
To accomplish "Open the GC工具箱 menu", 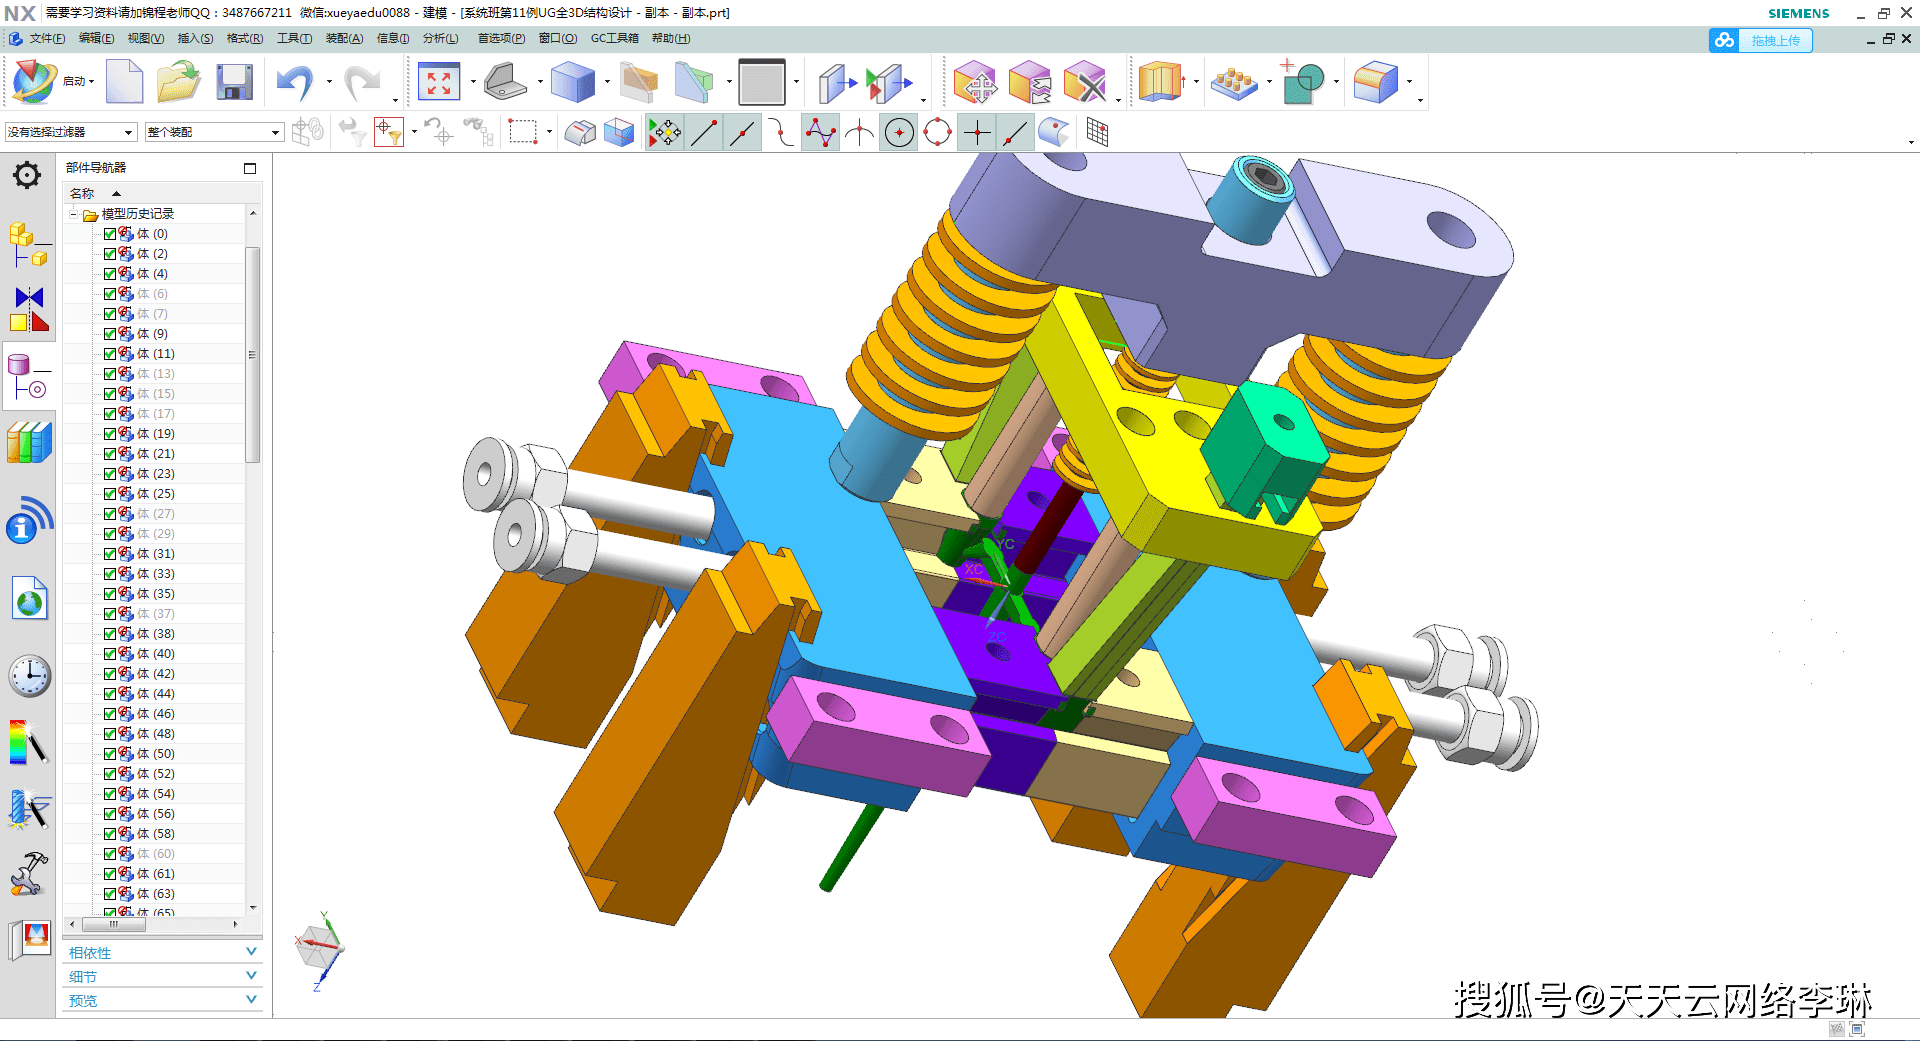I will click(x=614, y=38).
